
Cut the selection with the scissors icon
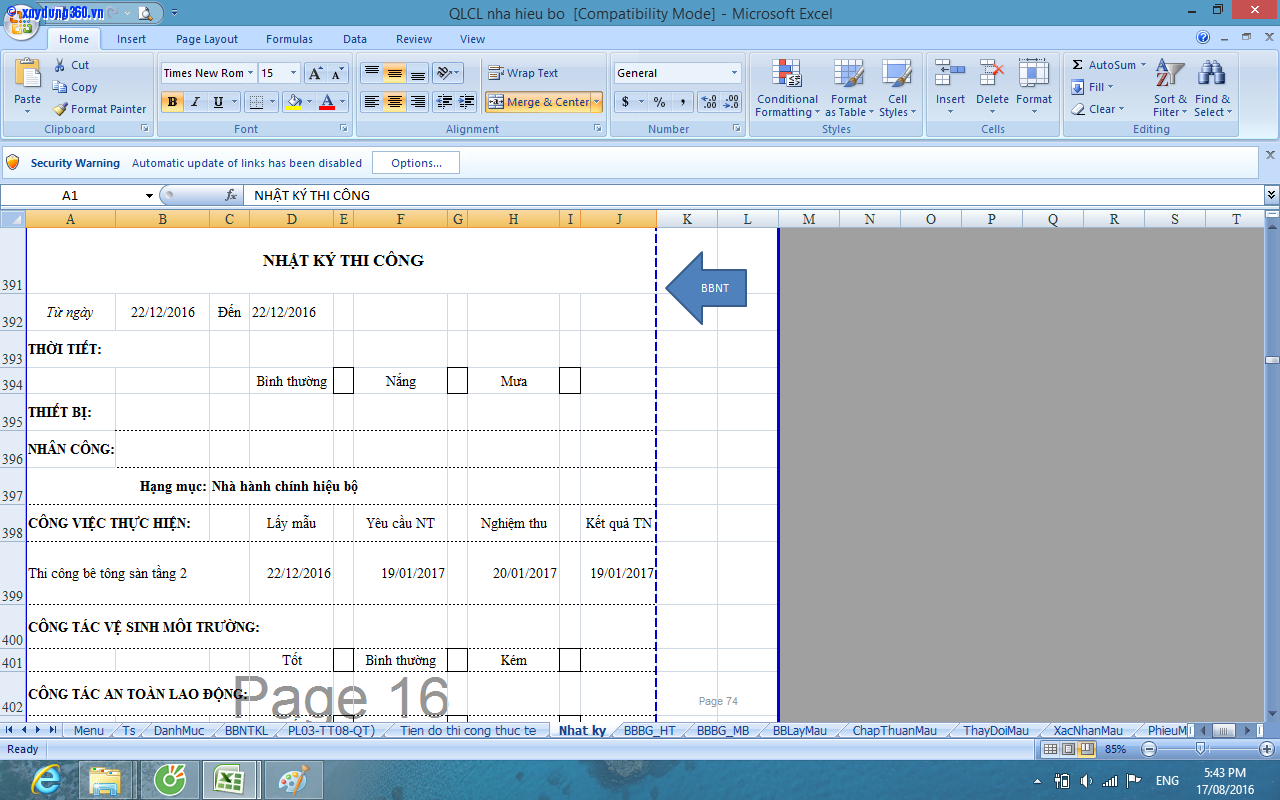tap(71, 65)
